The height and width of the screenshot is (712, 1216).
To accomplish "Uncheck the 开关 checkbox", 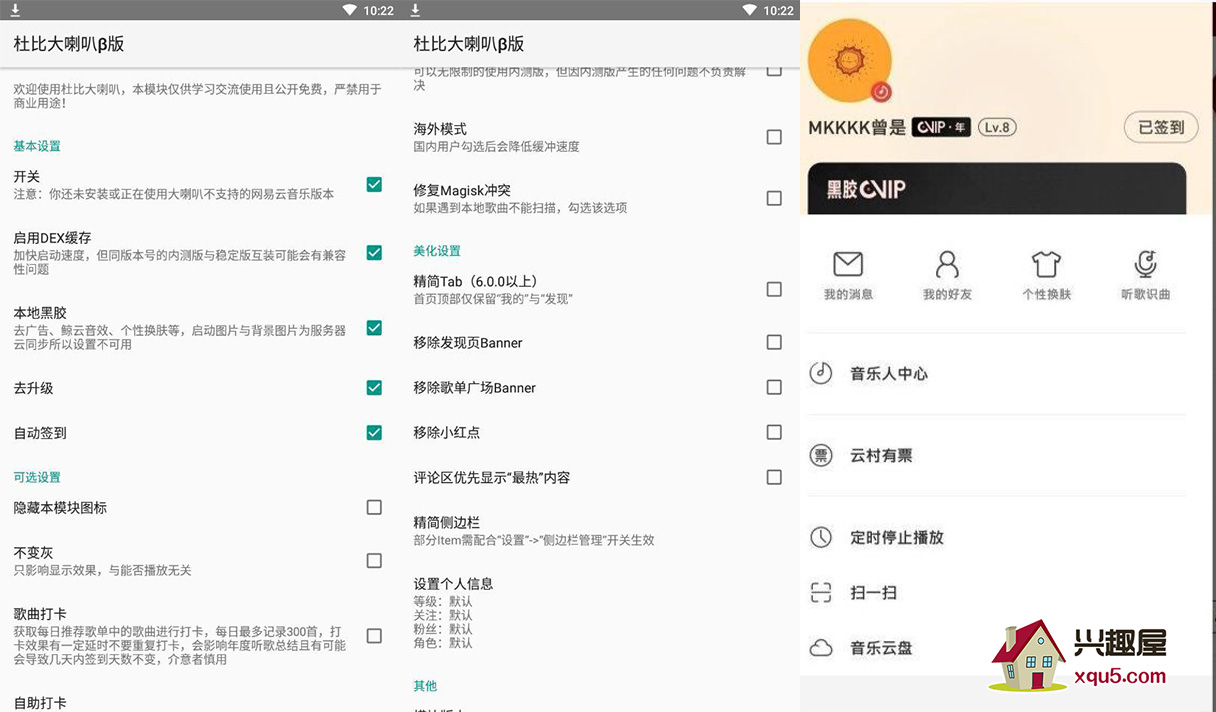I will [x=374, y=184].
